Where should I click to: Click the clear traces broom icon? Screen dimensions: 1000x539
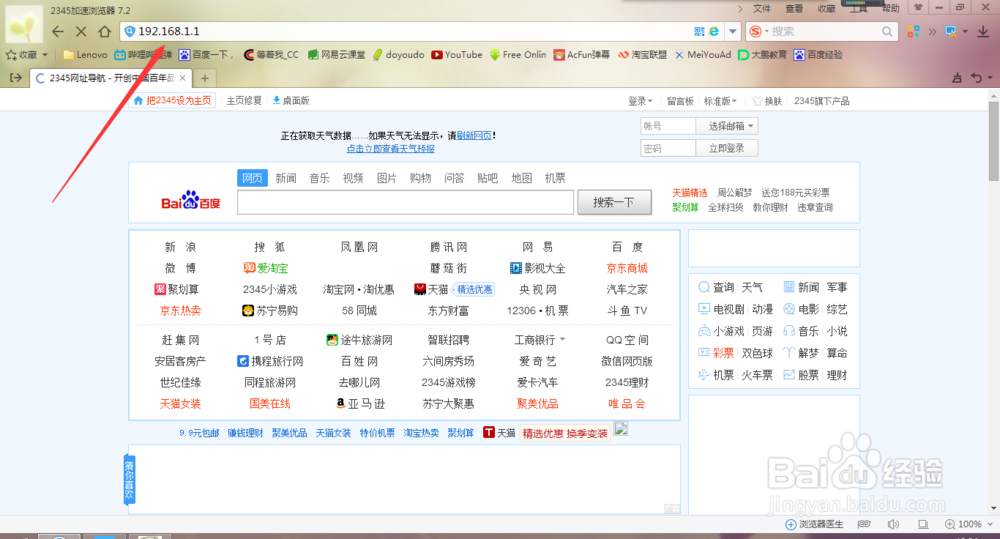click(957, 78)
